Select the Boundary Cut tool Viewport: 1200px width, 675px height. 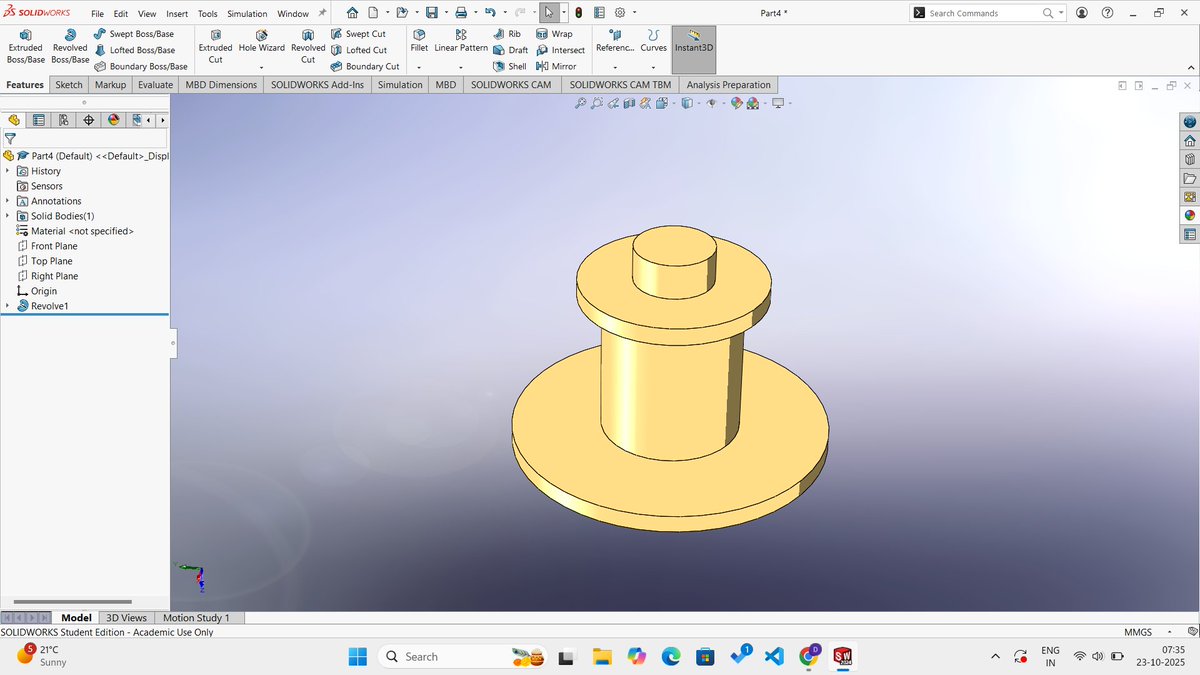365,66
